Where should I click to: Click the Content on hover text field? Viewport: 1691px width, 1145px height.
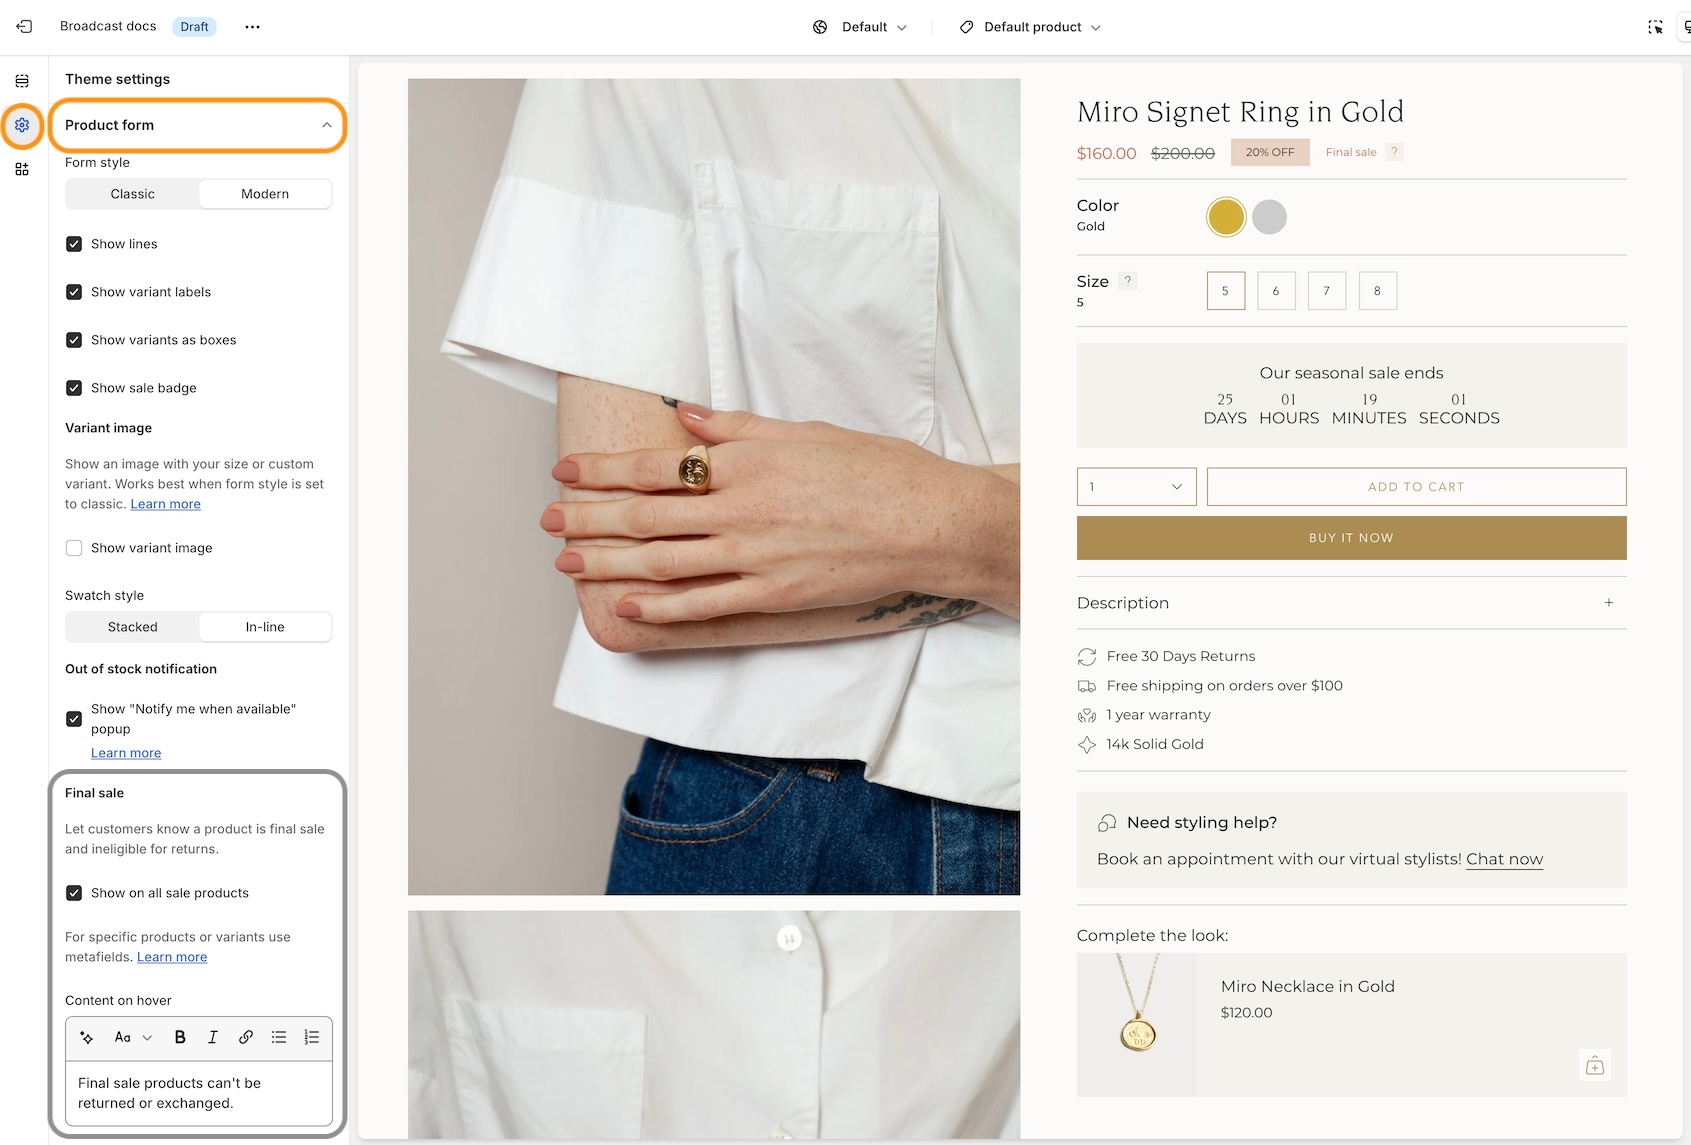(x=199, y=1093)
